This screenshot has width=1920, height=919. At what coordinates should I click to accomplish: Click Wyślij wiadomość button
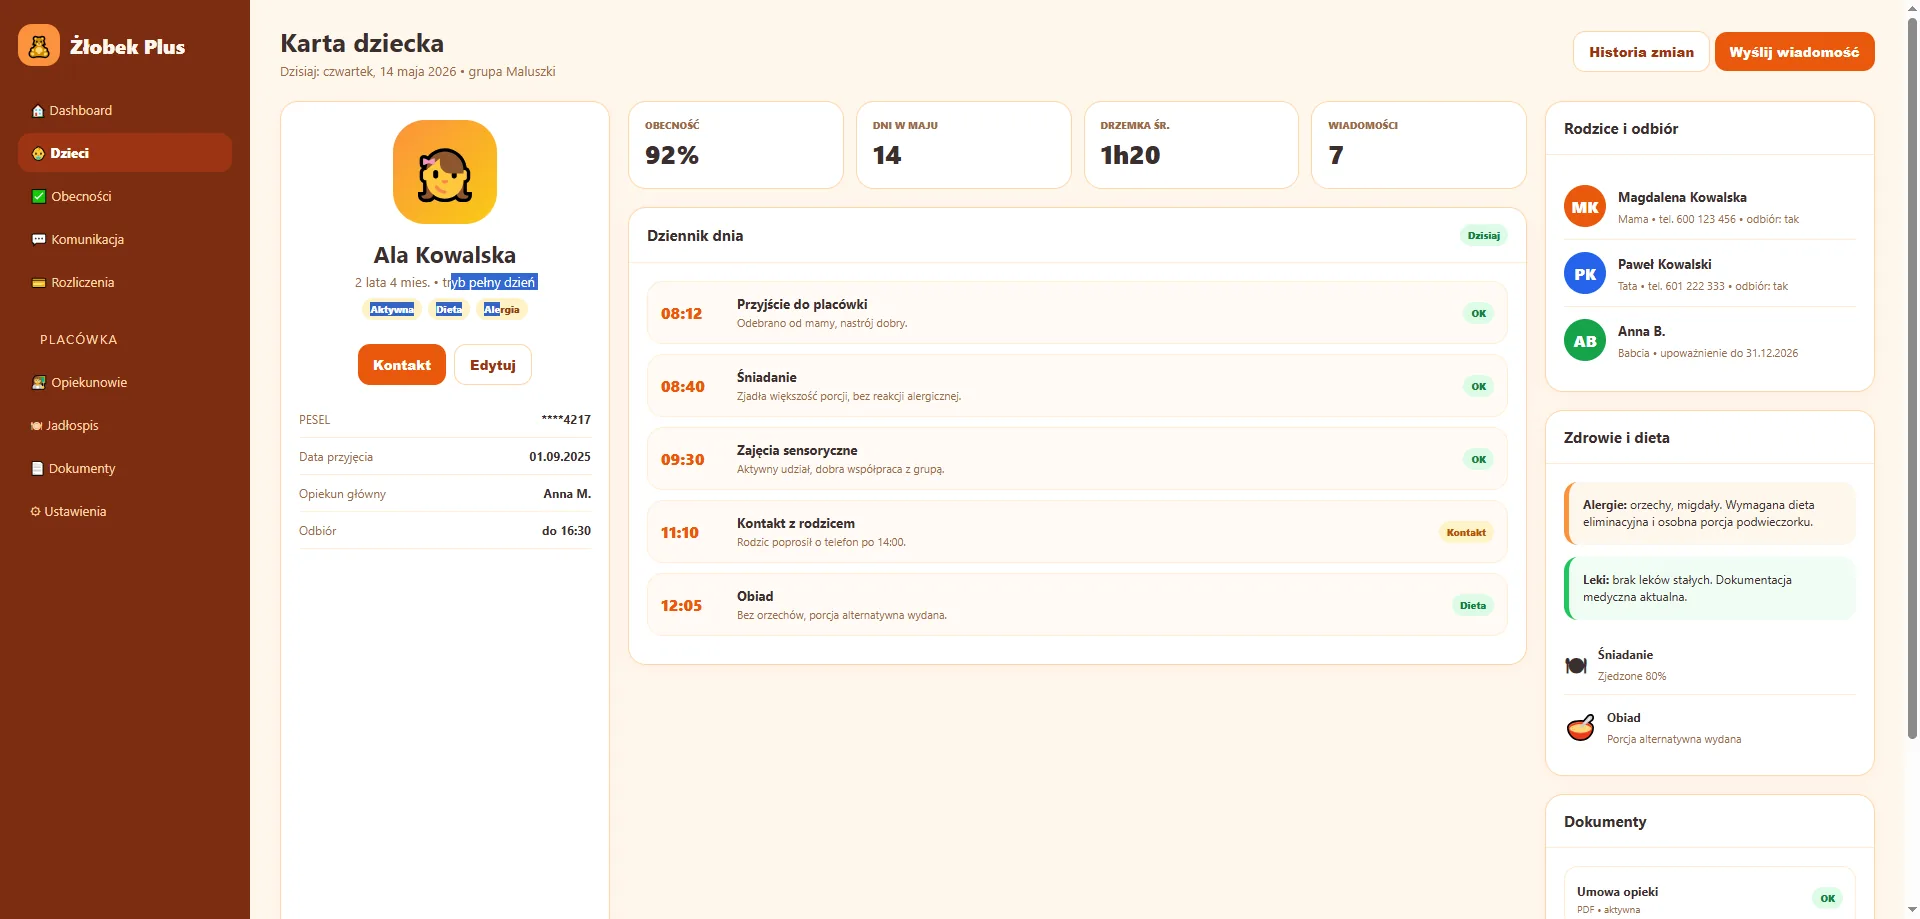[x=1794, y=52]
